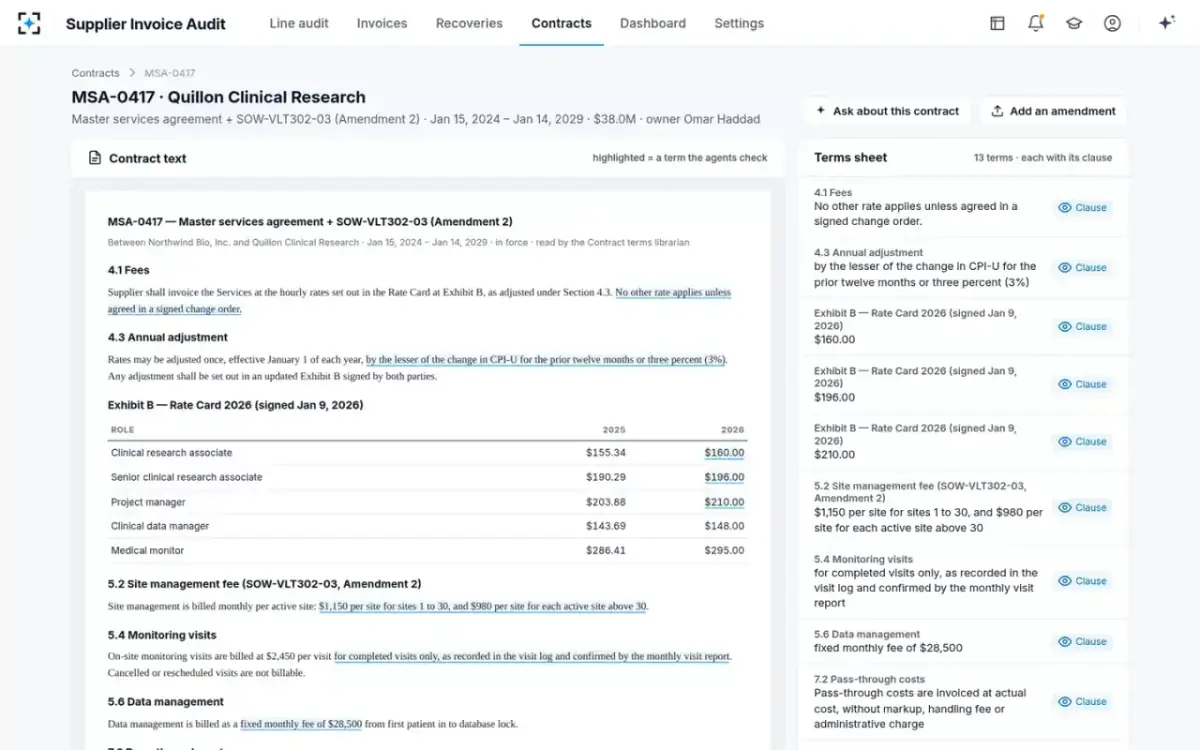1200x750 pixels.
Task: Click the Terms sheet heading
Action: [851, 158]
